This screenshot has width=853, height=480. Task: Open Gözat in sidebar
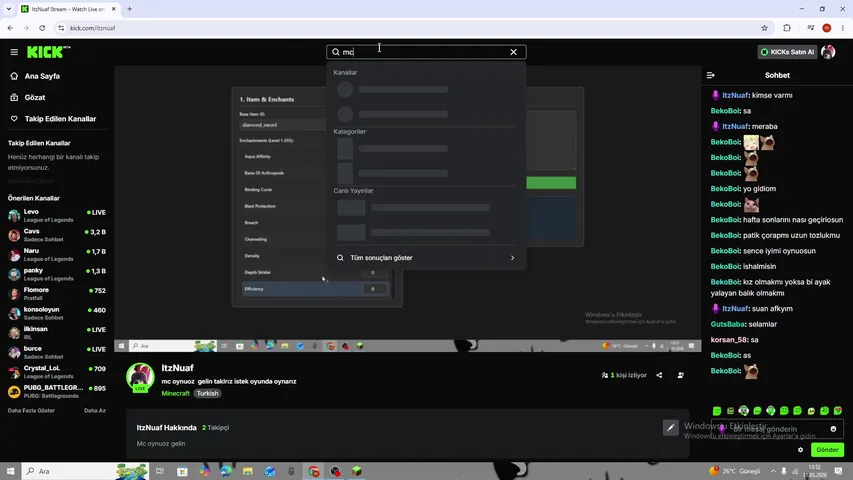[x=35, y=97]
